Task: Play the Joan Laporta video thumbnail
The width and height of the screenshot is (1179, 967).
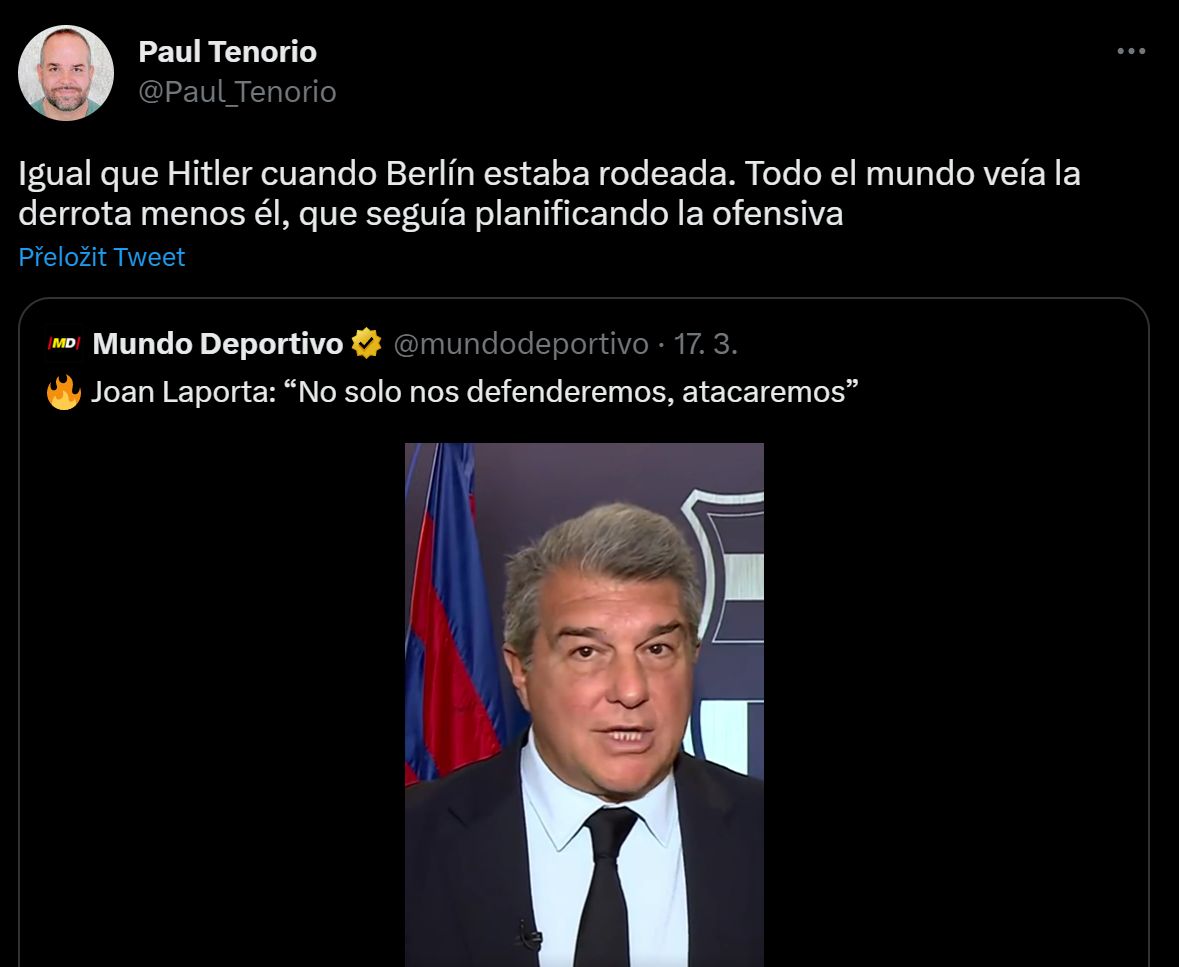Action: [x=584, y=705]
